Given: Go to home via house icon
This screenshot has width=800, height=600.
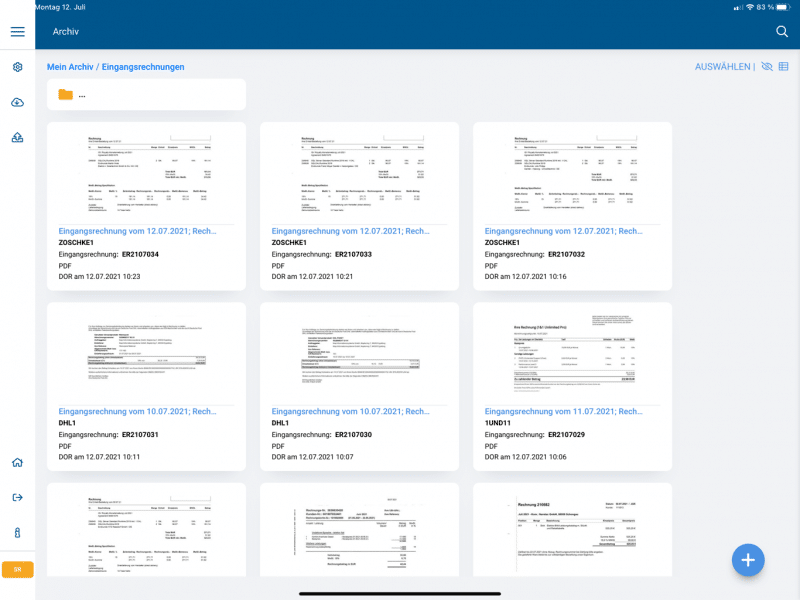Looking at the screenshot, I should [x=17, y=463].
